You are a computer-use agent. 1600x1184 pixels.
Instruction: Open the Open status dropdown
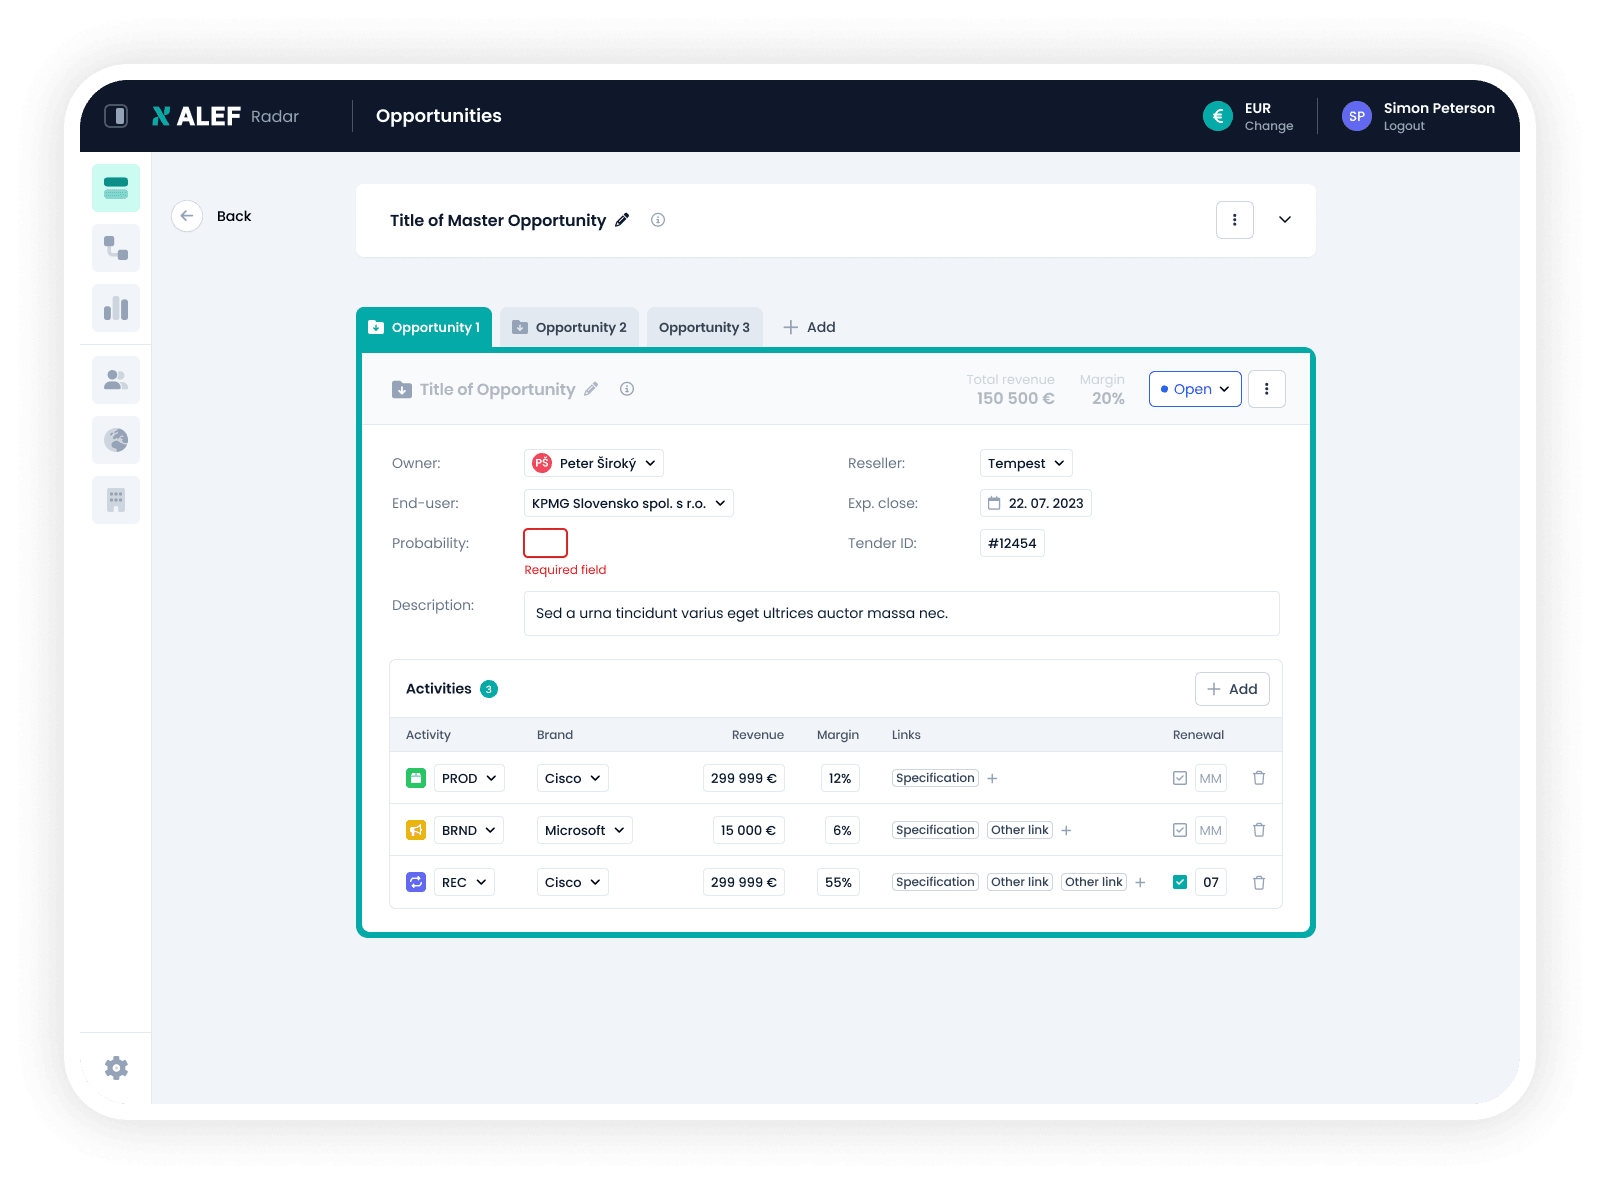[1195, 389]
